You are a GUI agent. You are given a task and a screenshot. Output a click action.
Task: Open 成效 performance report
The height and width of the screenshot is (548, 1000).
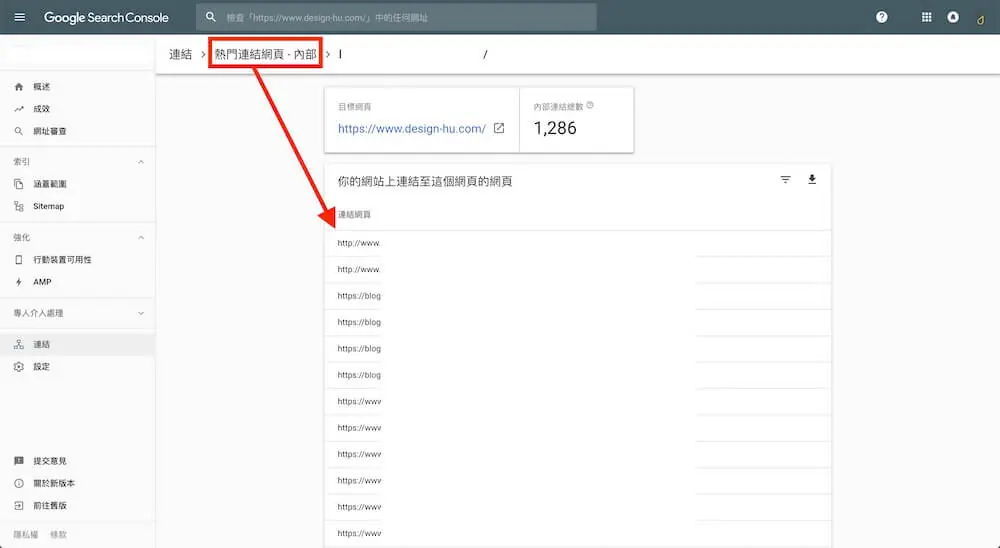(41, 109)
